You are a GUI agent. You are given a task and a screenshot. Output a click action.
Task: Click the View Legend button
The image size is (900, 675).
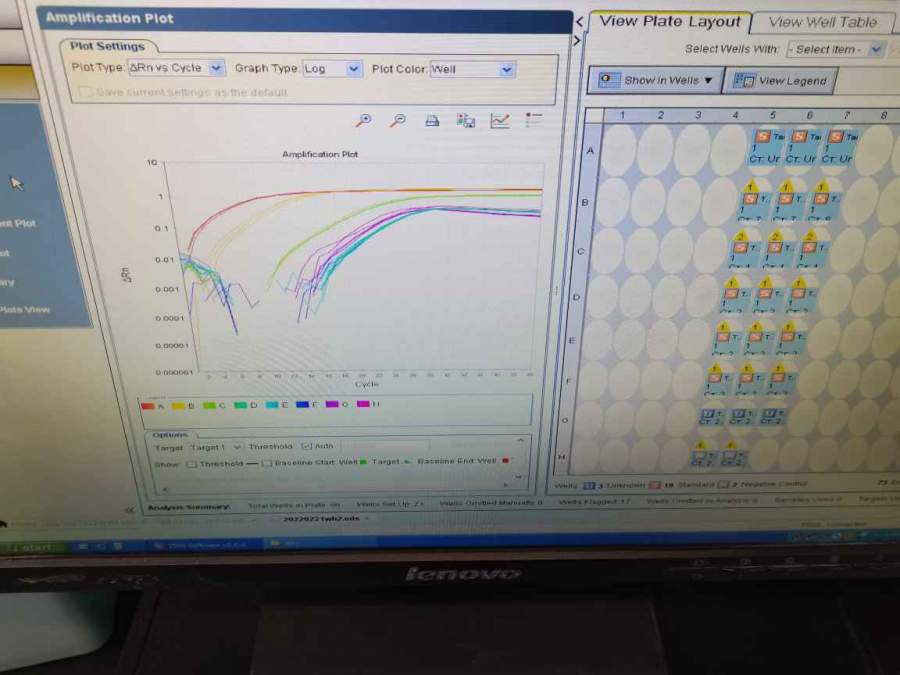[x=780, y=81]
